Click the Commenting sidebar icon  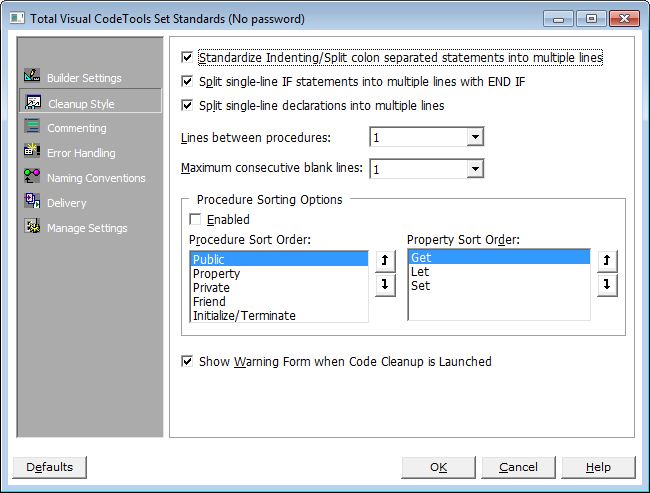coord(31,127)
